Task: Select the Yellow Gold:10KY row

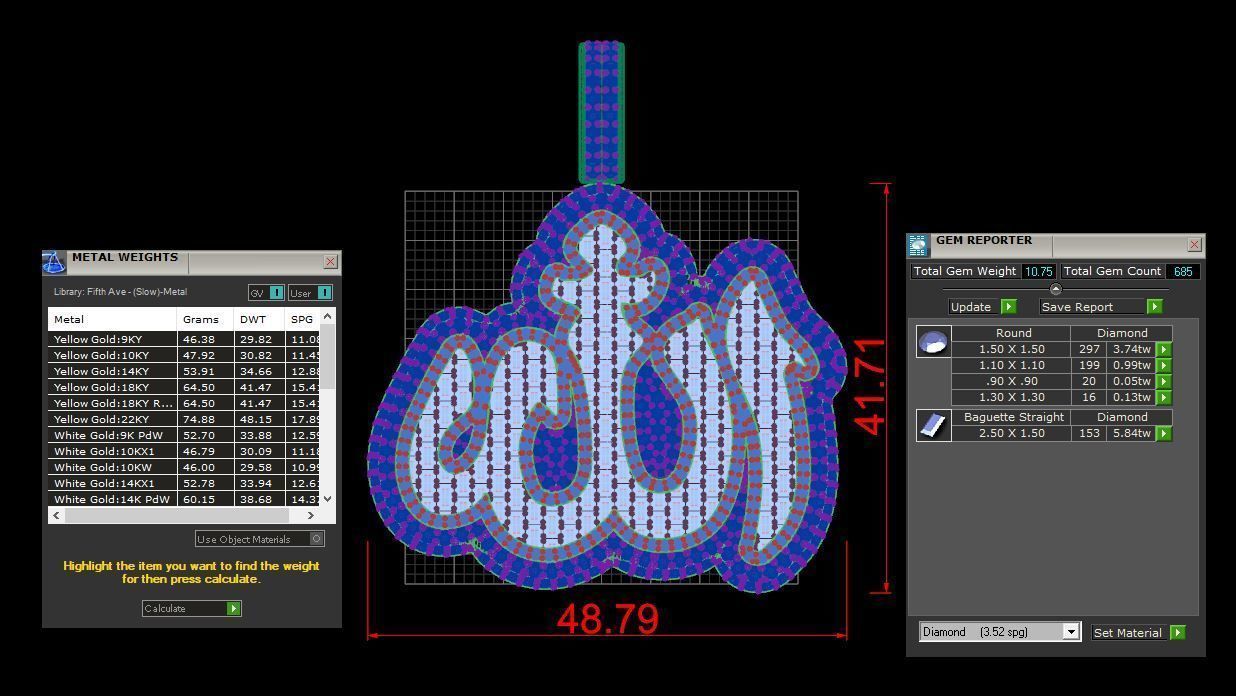Action: (184, 355)
